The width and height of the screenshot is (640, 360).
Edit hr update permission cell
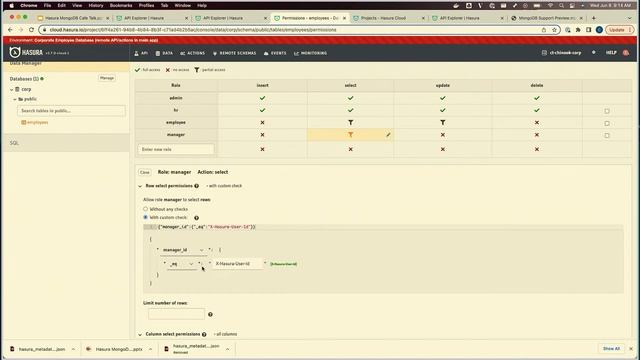[x=443, y=110]
